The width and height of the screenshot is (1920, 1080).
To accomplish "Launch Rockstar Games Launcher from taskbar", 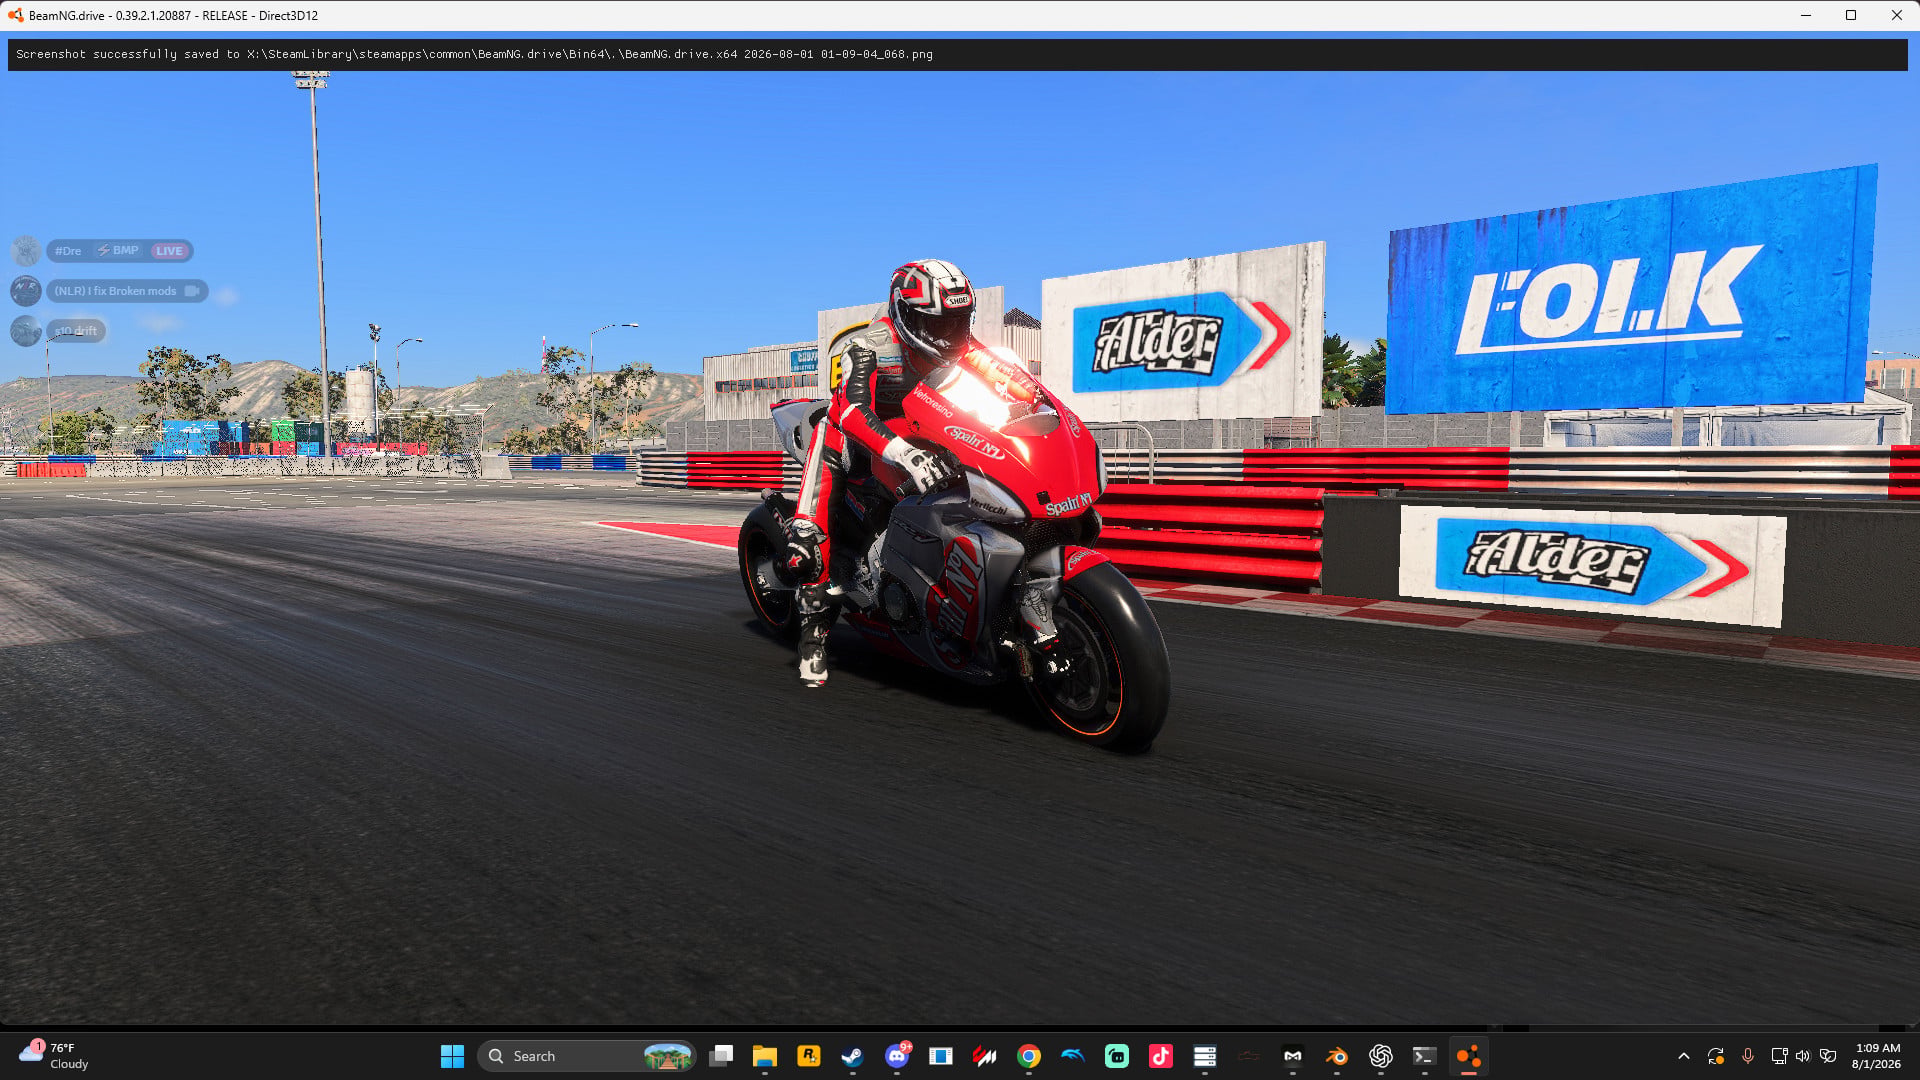I will (x=809, y=1056).
